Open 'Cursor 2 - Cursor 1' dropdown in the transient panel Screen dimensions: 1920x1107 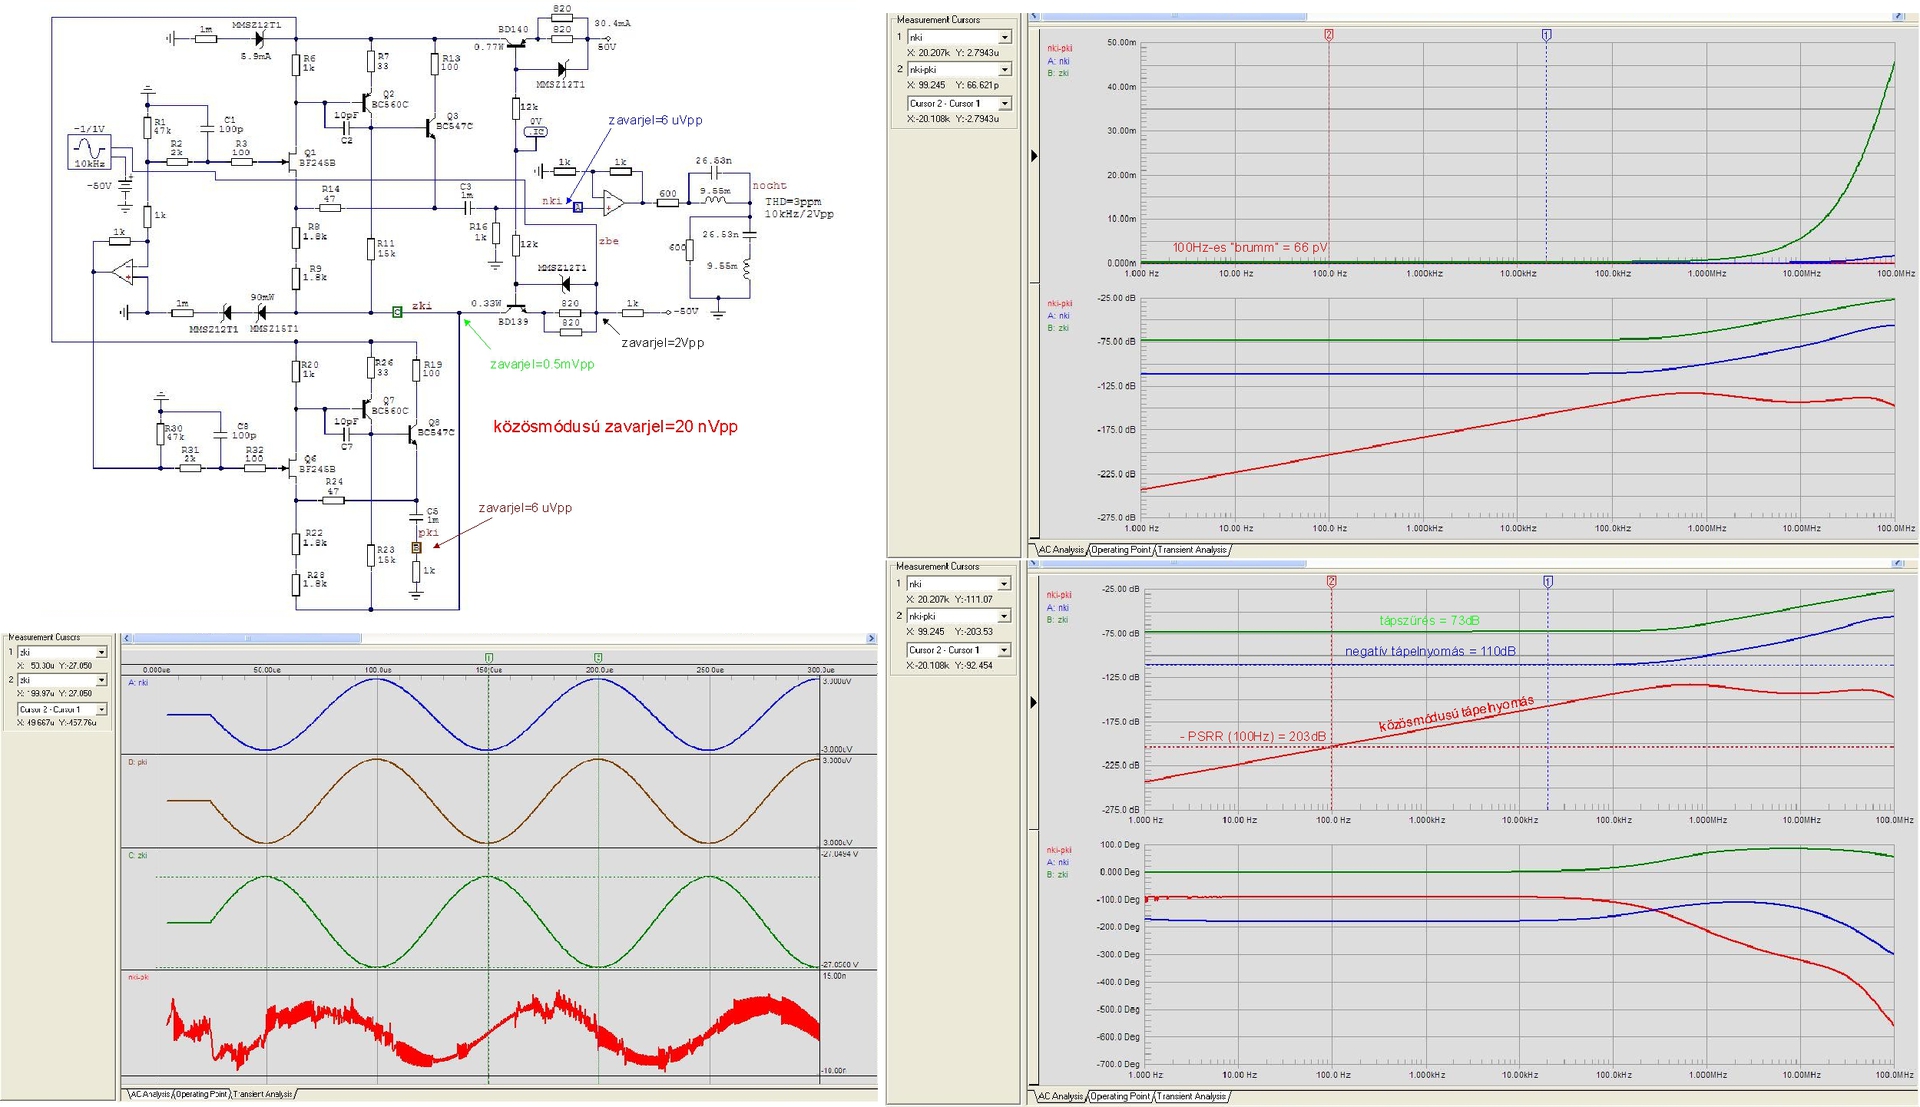tap(101, 709)
